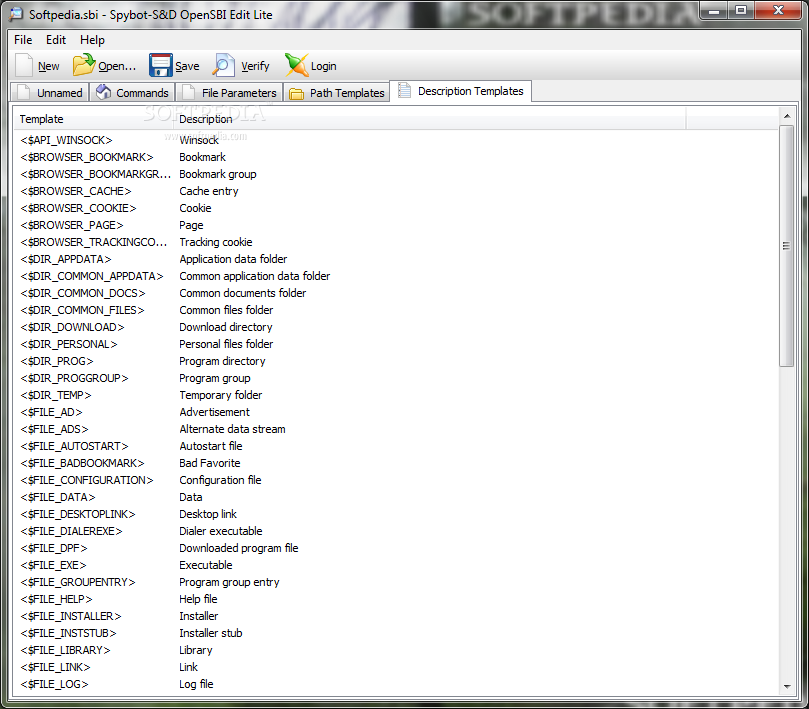Viewport: 809px width, 709px height.
Task: Select the <$FILE_EXE> template
Action: pos(53,566)
